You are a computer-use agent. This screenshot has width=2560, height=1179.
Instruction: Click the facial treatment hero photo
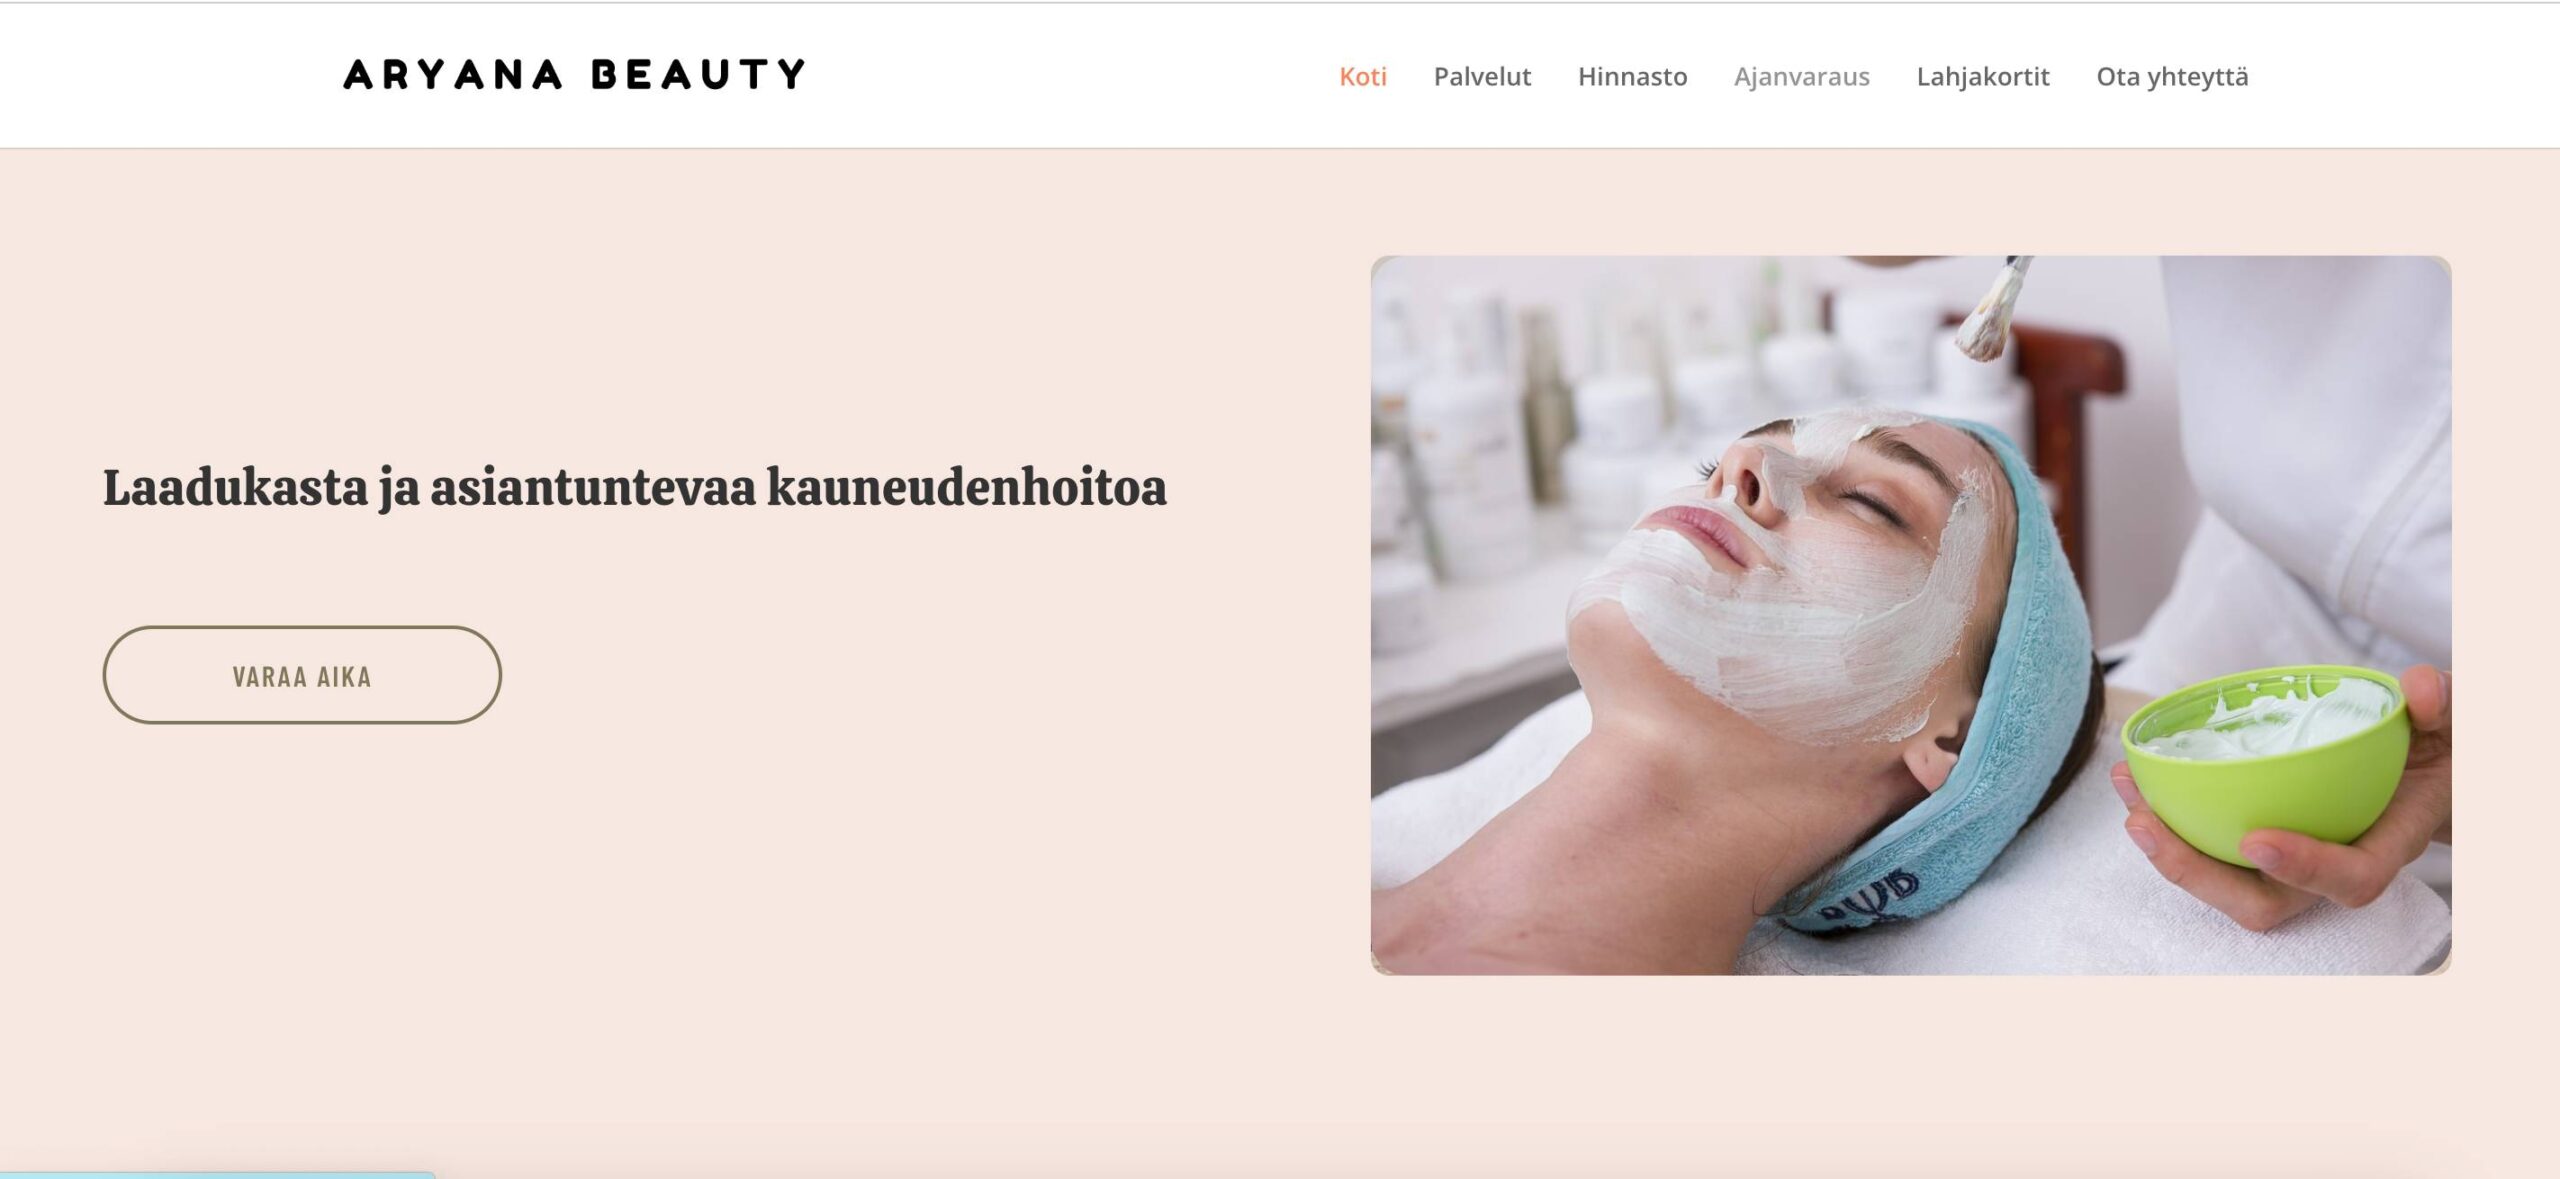[x=1910, y=615]
